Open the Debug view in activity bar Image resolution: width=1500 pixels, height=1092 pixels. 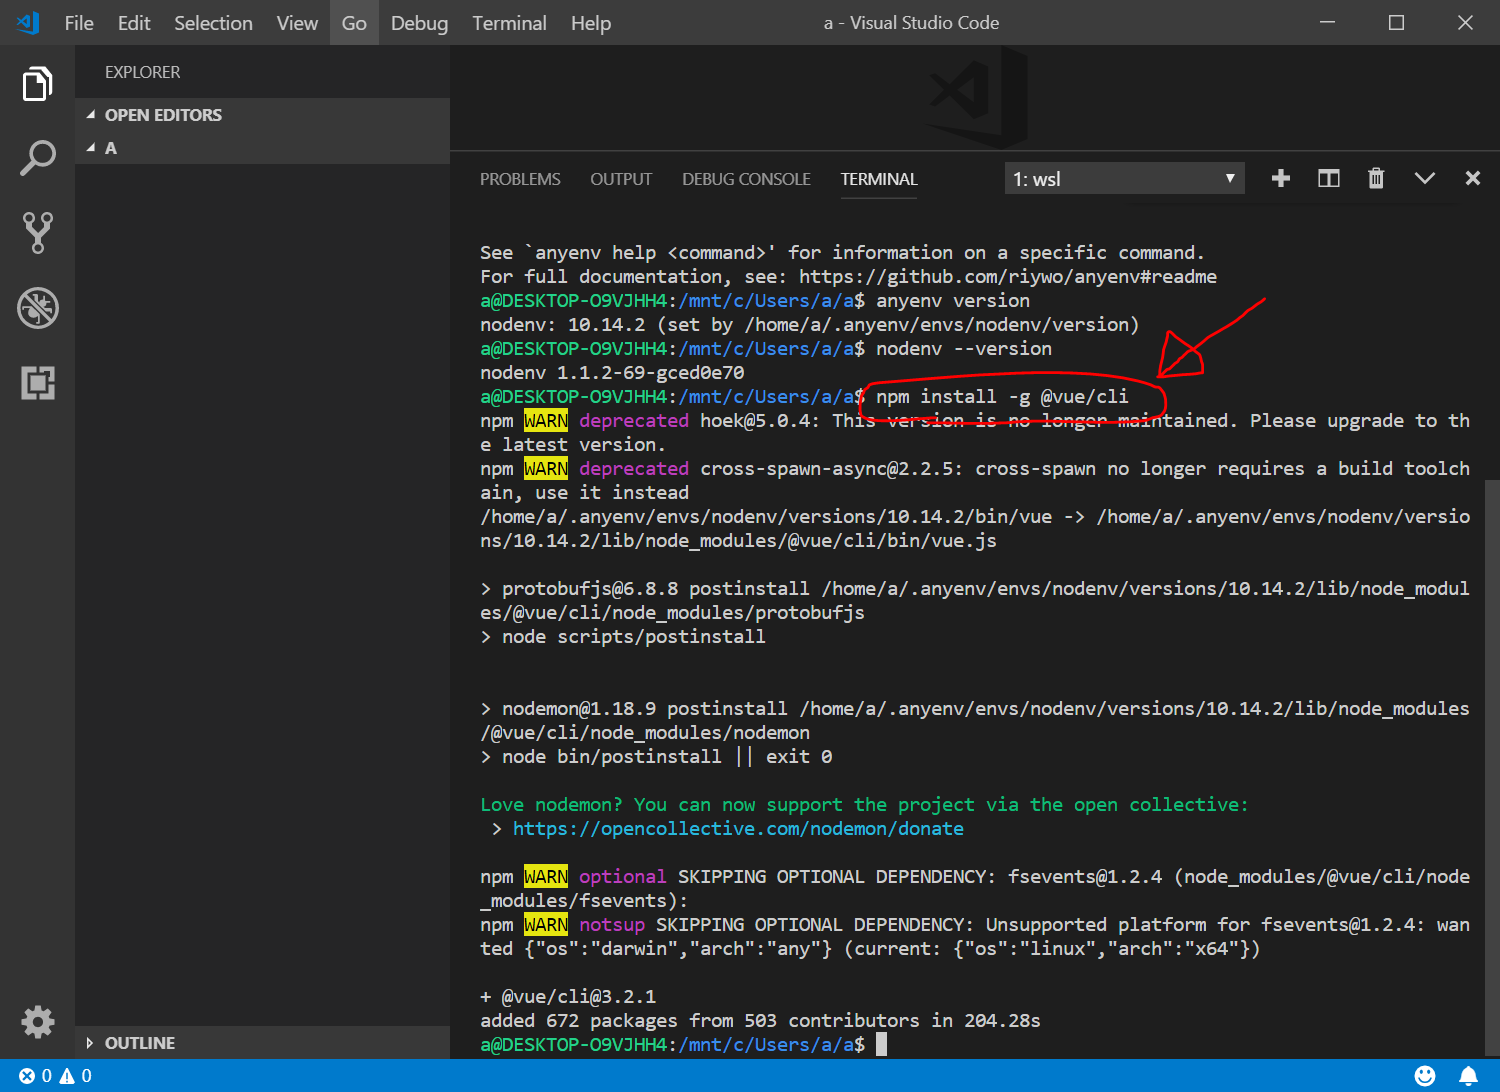click(37, 308)
